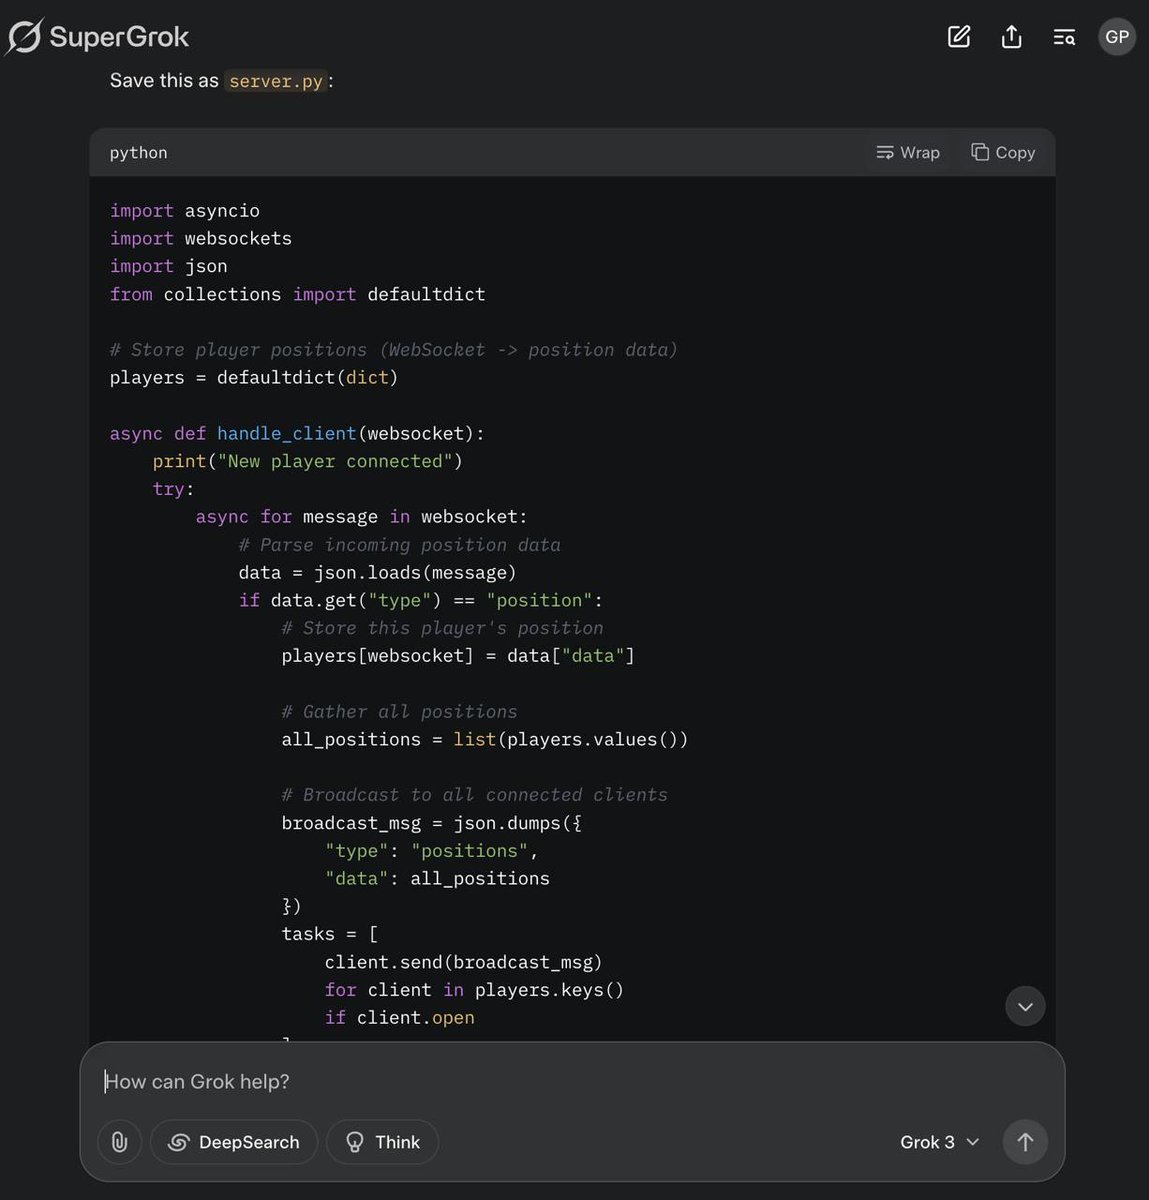1149x1200 pixels.
Task: Click 'for client in players.keys()' line
Action: coord(474,989)
